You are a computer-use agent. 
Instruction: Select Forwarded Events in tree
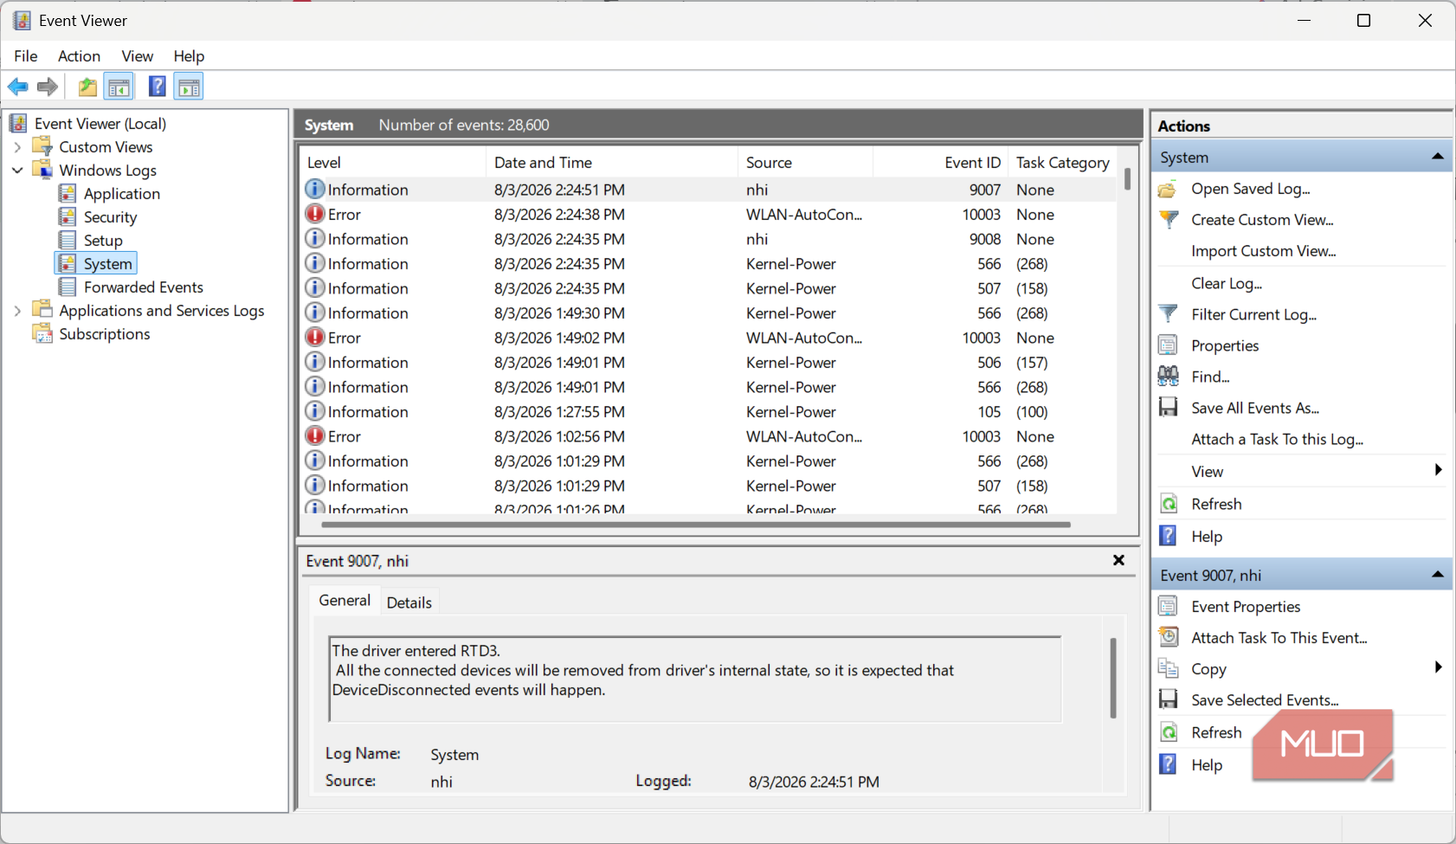(x=143, y=287)
